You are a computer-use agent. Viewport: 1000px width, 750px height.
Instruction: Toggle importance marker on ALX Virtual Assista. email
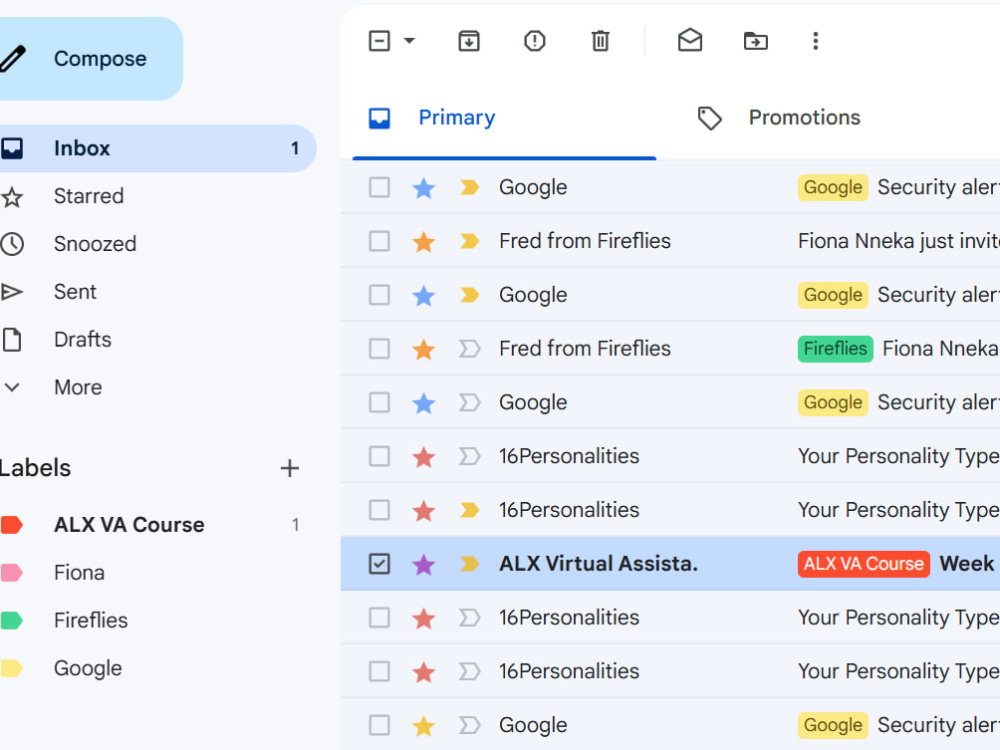point(469,564)
